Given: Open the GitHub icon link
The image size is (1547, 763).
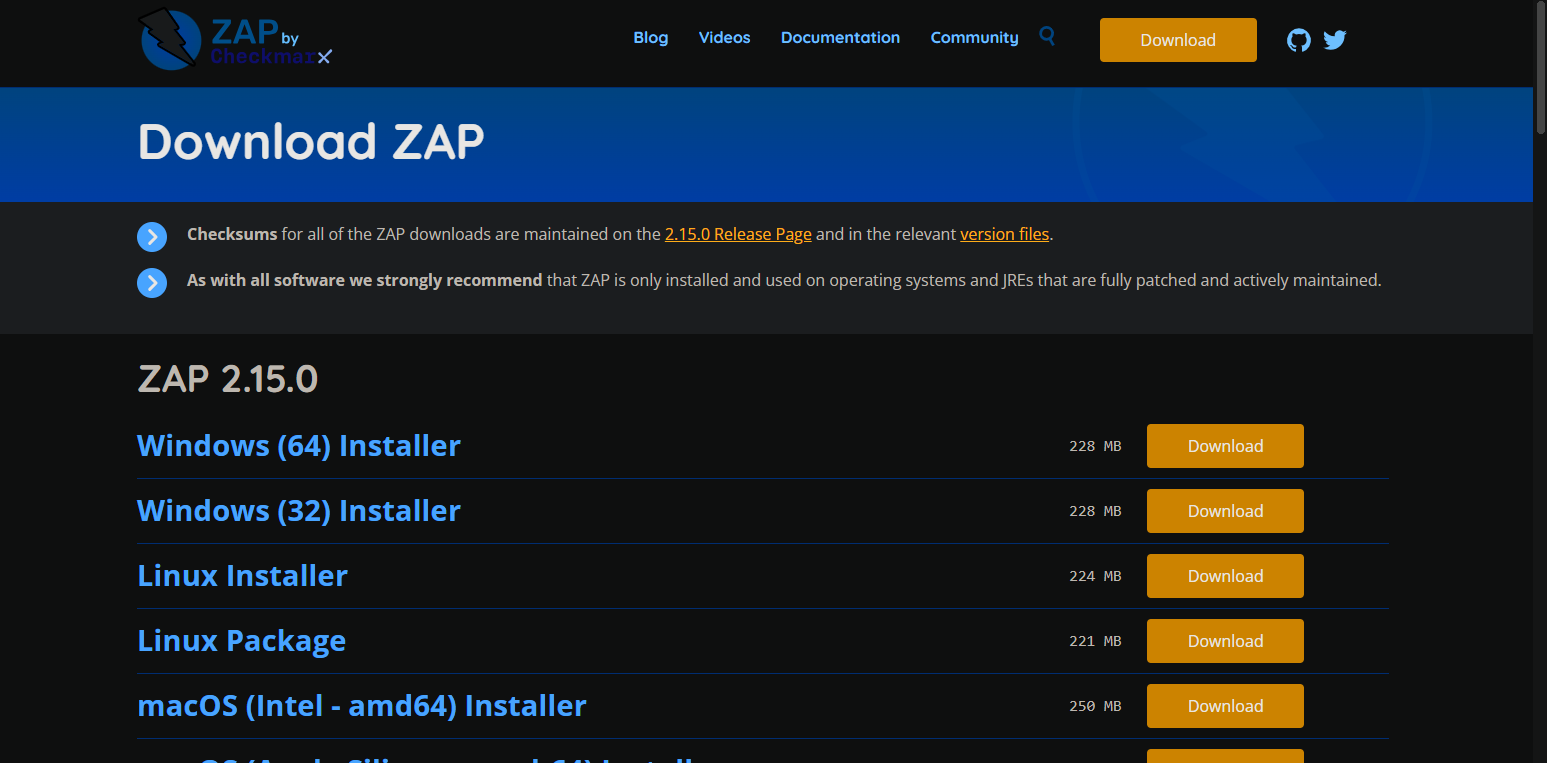Looking at the screenshot, I should pos(1298,40).
